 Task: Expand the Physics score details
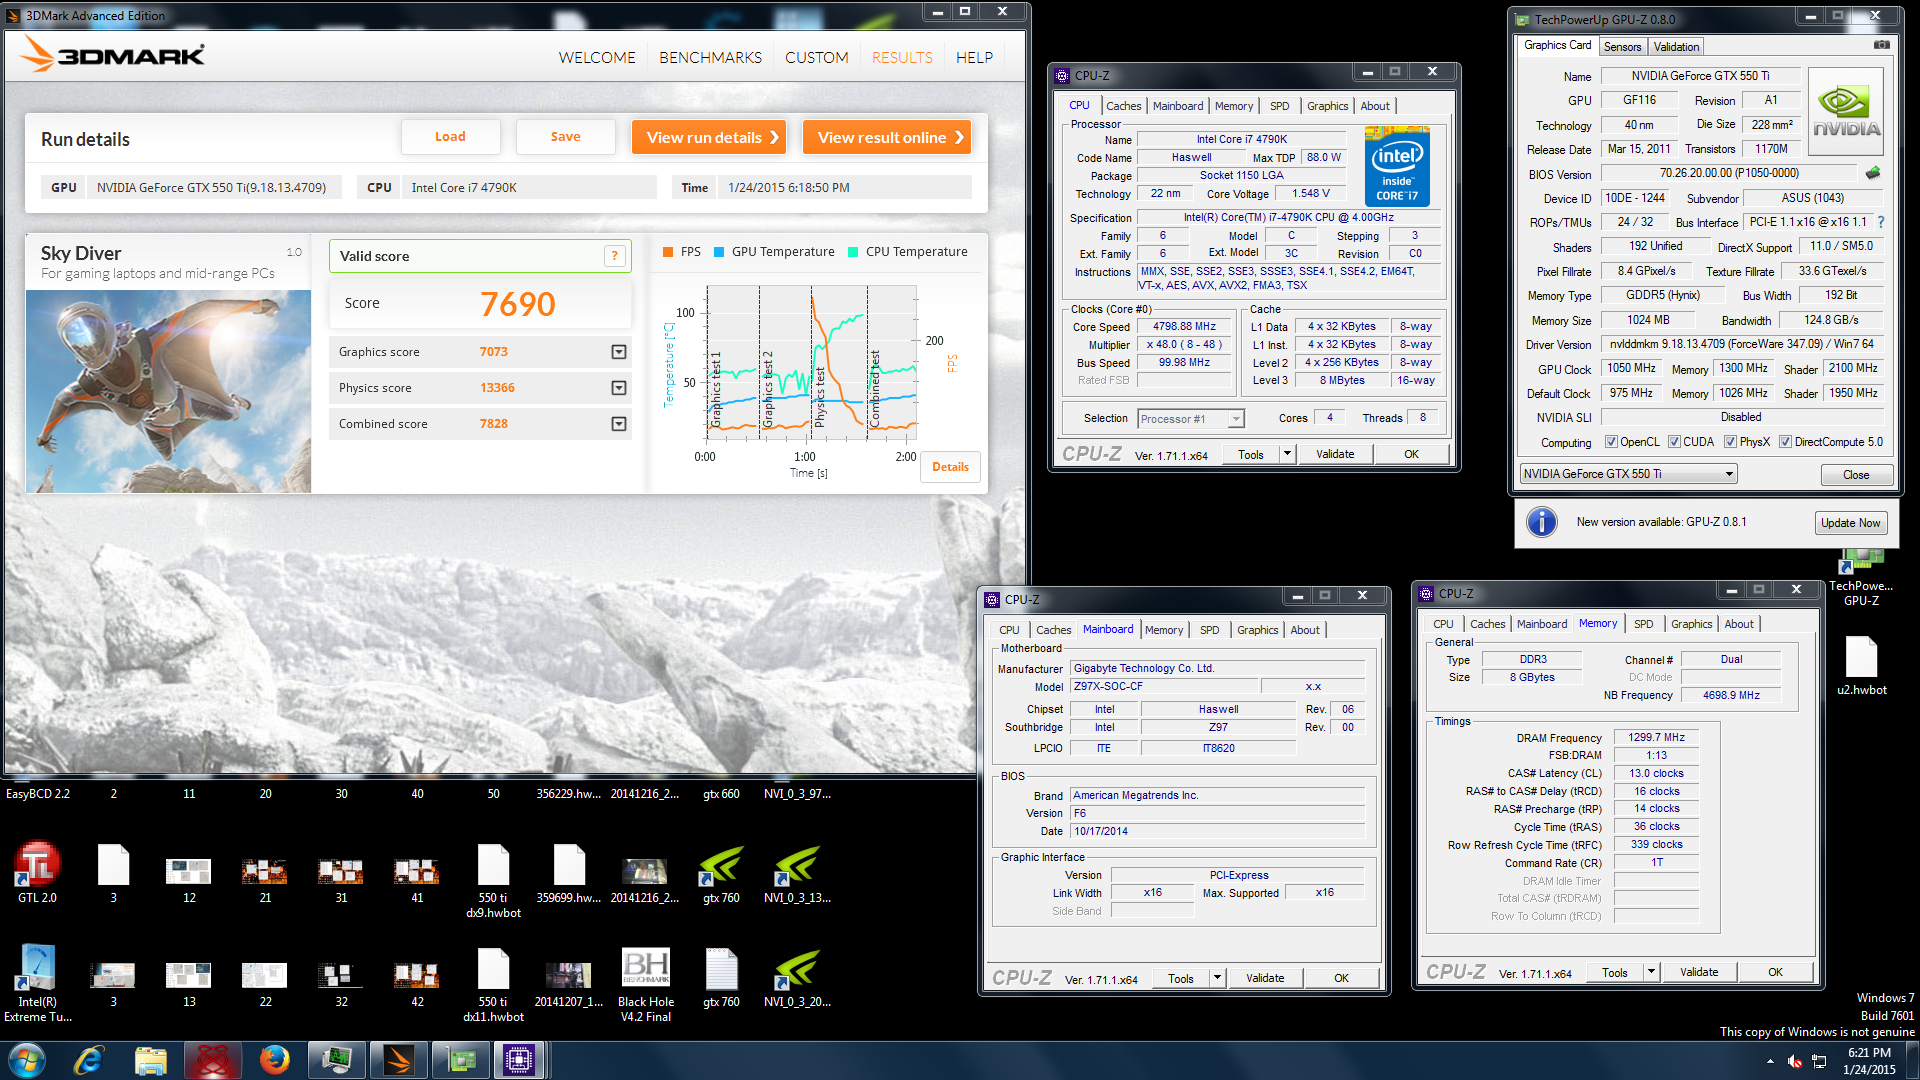click(x=619, y=388)
